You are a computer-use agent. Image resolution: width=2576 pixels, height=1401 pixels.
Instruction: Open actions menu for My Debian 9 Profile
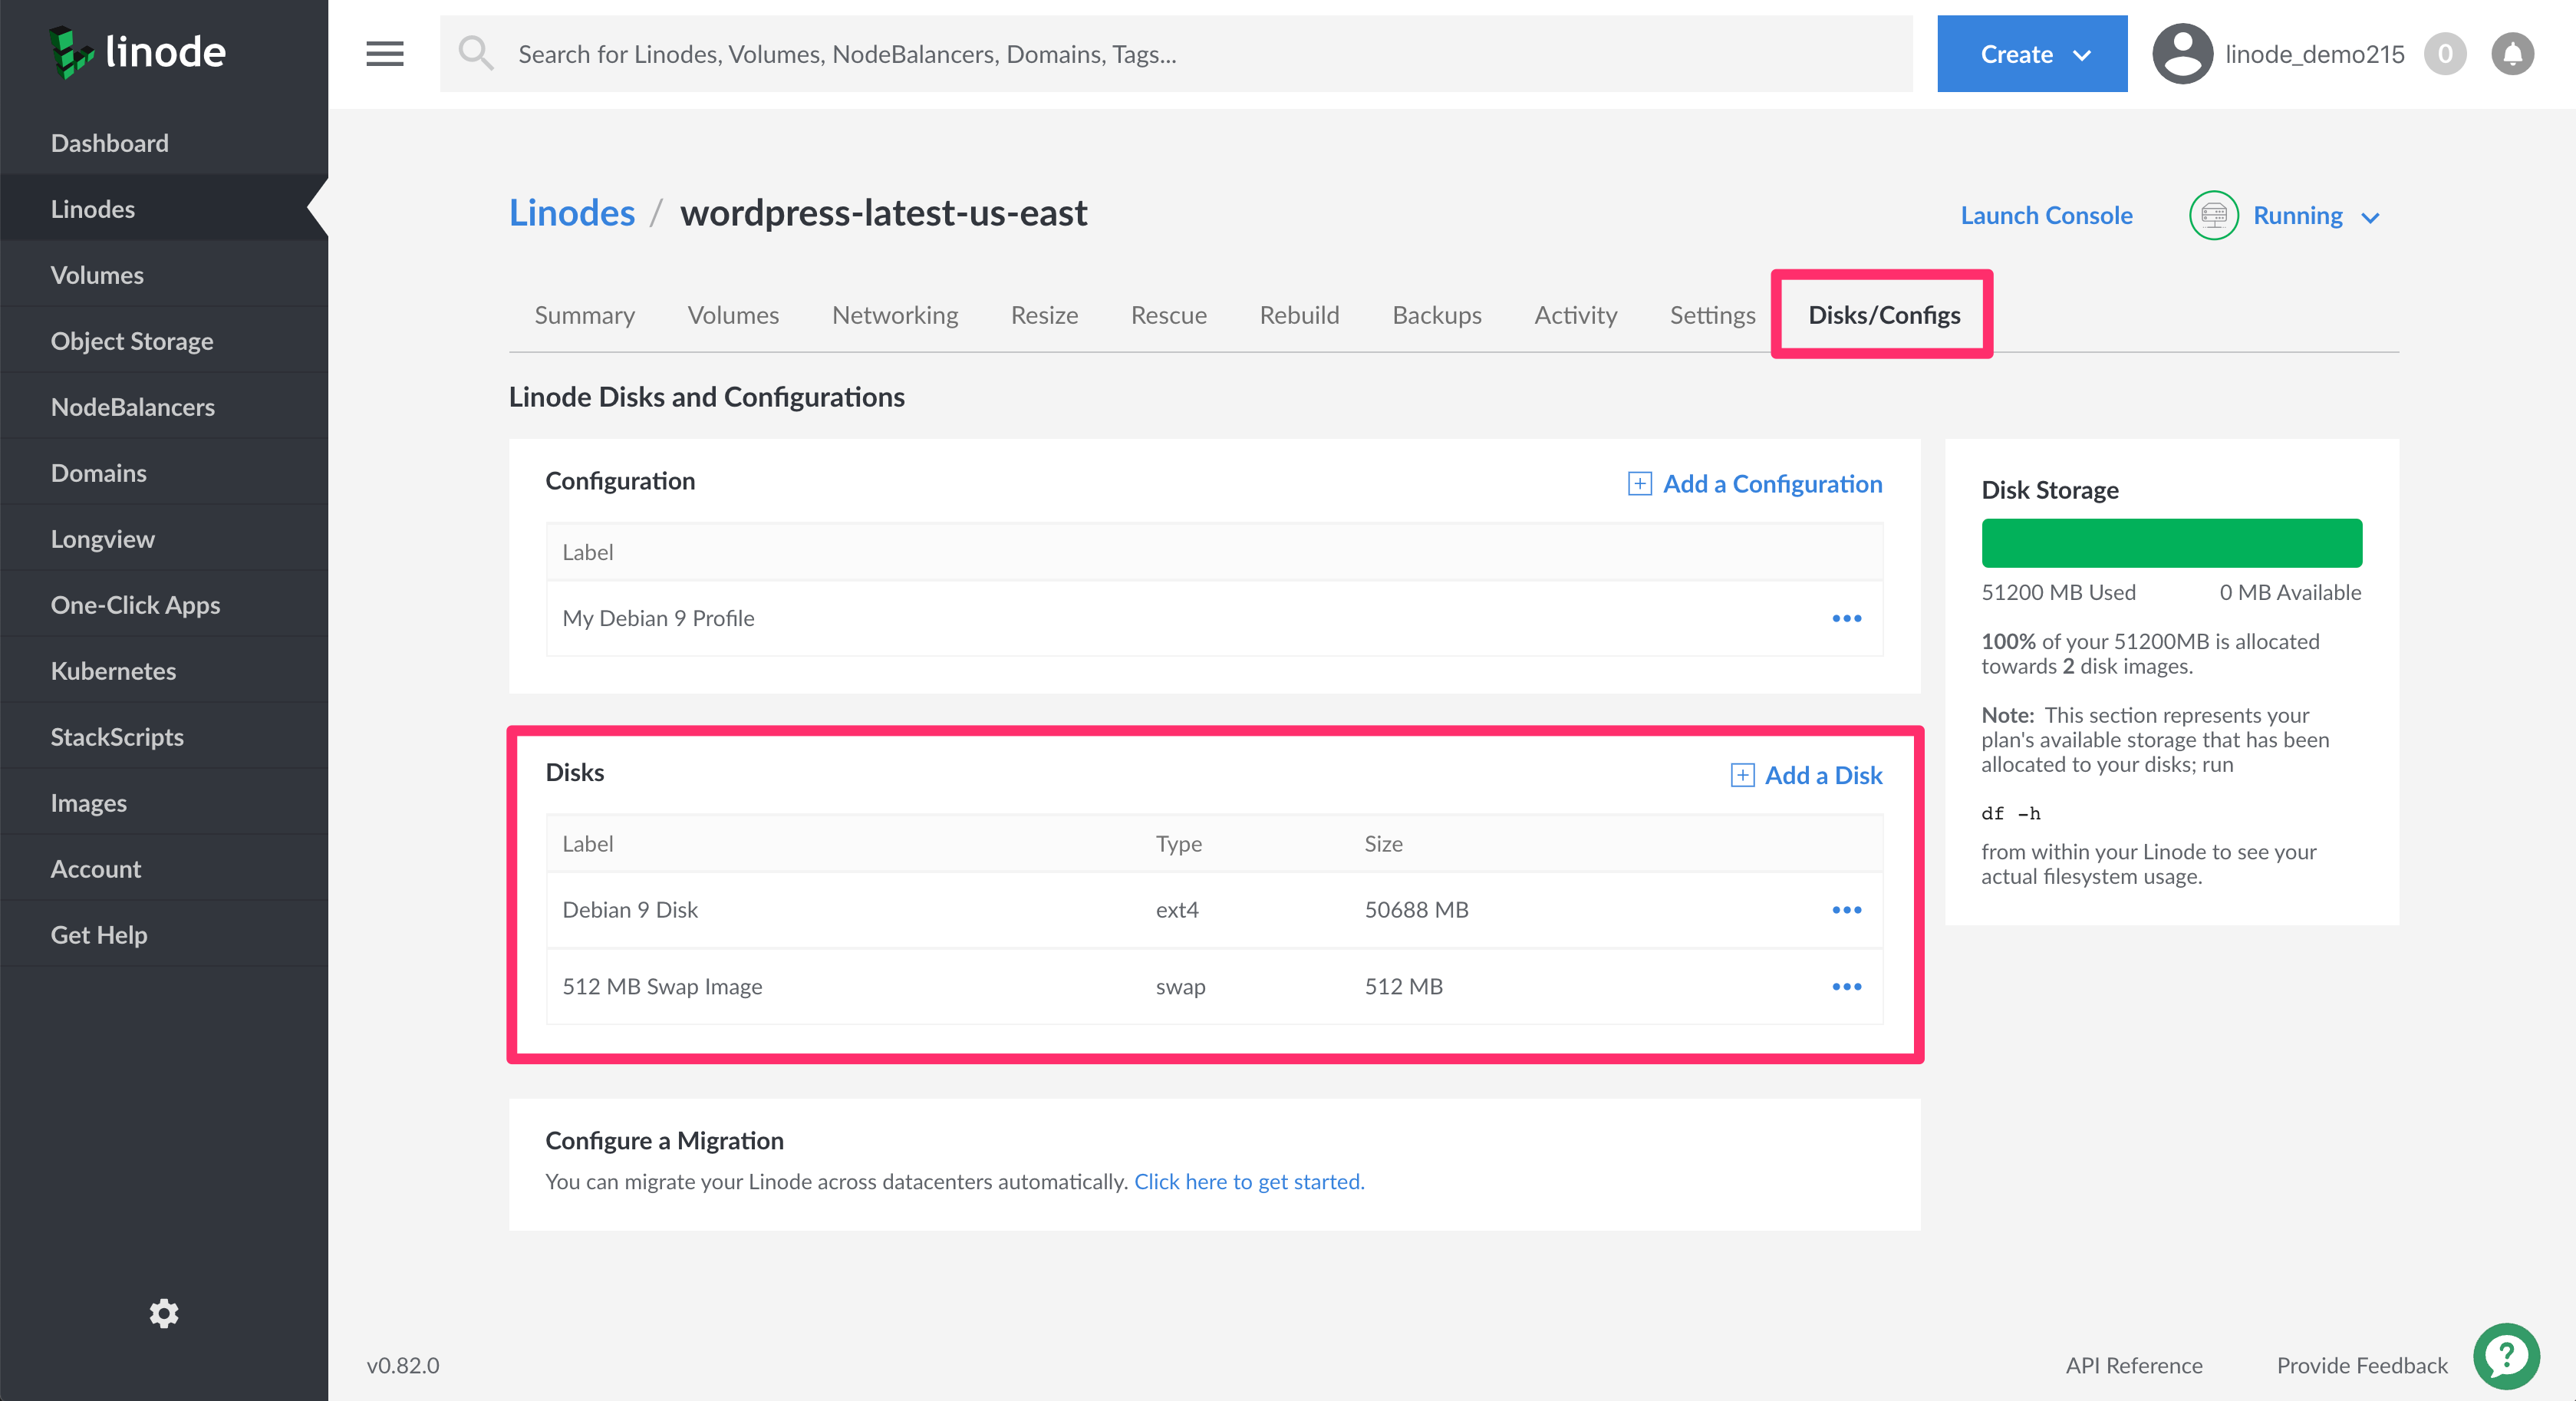click(1846, 619)
